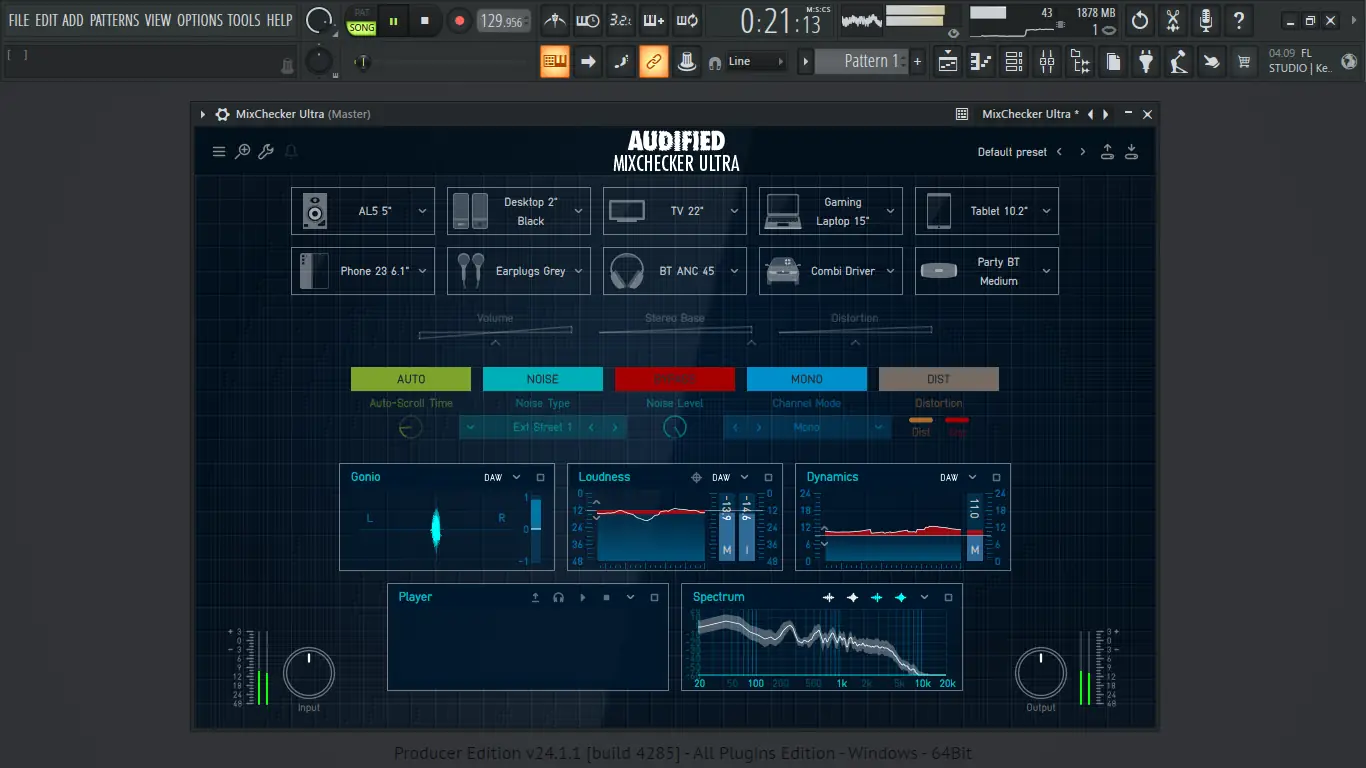Click the undo history circular-arrow icon
Viewport: 1366px width, 768px height.
pos(1140,20)
